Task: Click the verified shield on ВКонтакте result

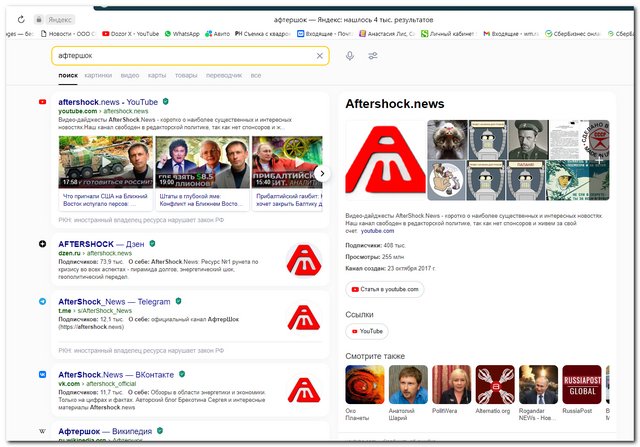Action: [x=182, y=374]
